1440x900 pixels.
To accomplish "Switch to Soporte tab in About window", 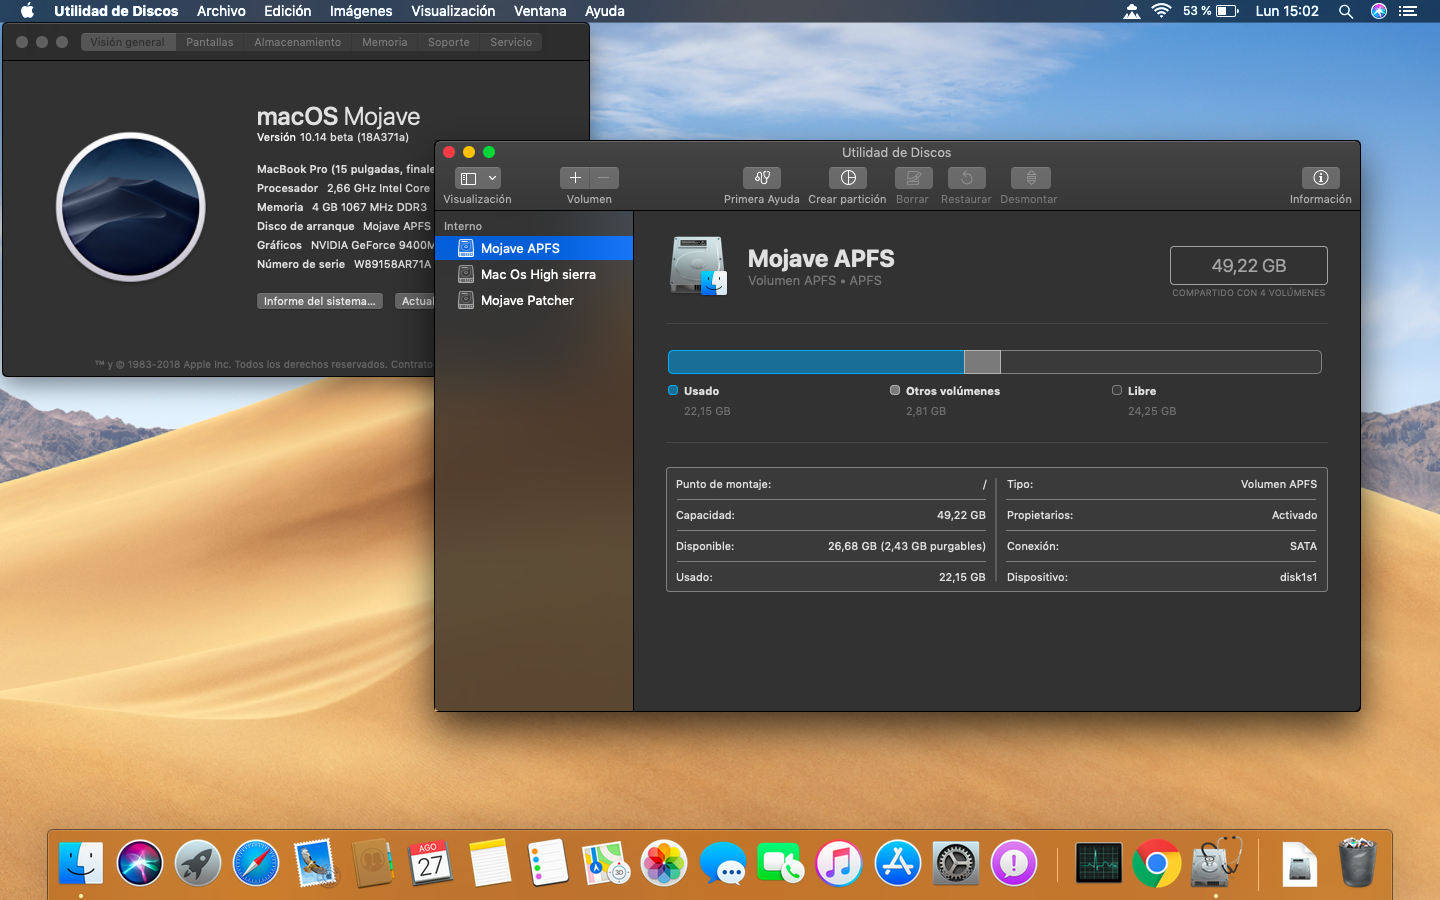I will point(449,42).
